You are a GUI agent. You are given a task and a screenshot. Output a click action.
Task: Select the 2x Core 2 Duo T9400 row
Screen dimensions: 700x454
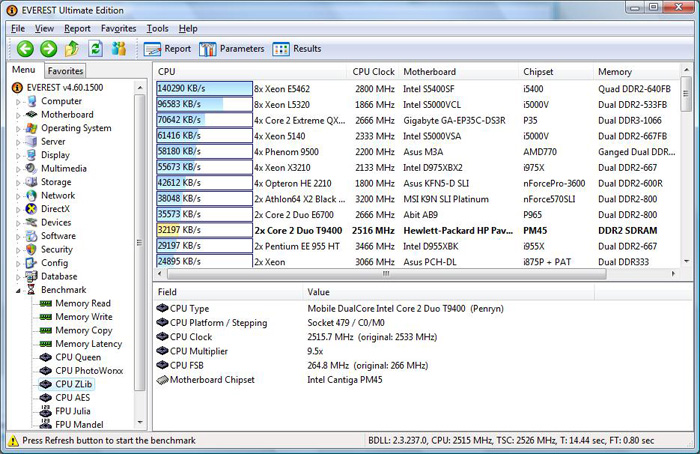pos(417,230)
